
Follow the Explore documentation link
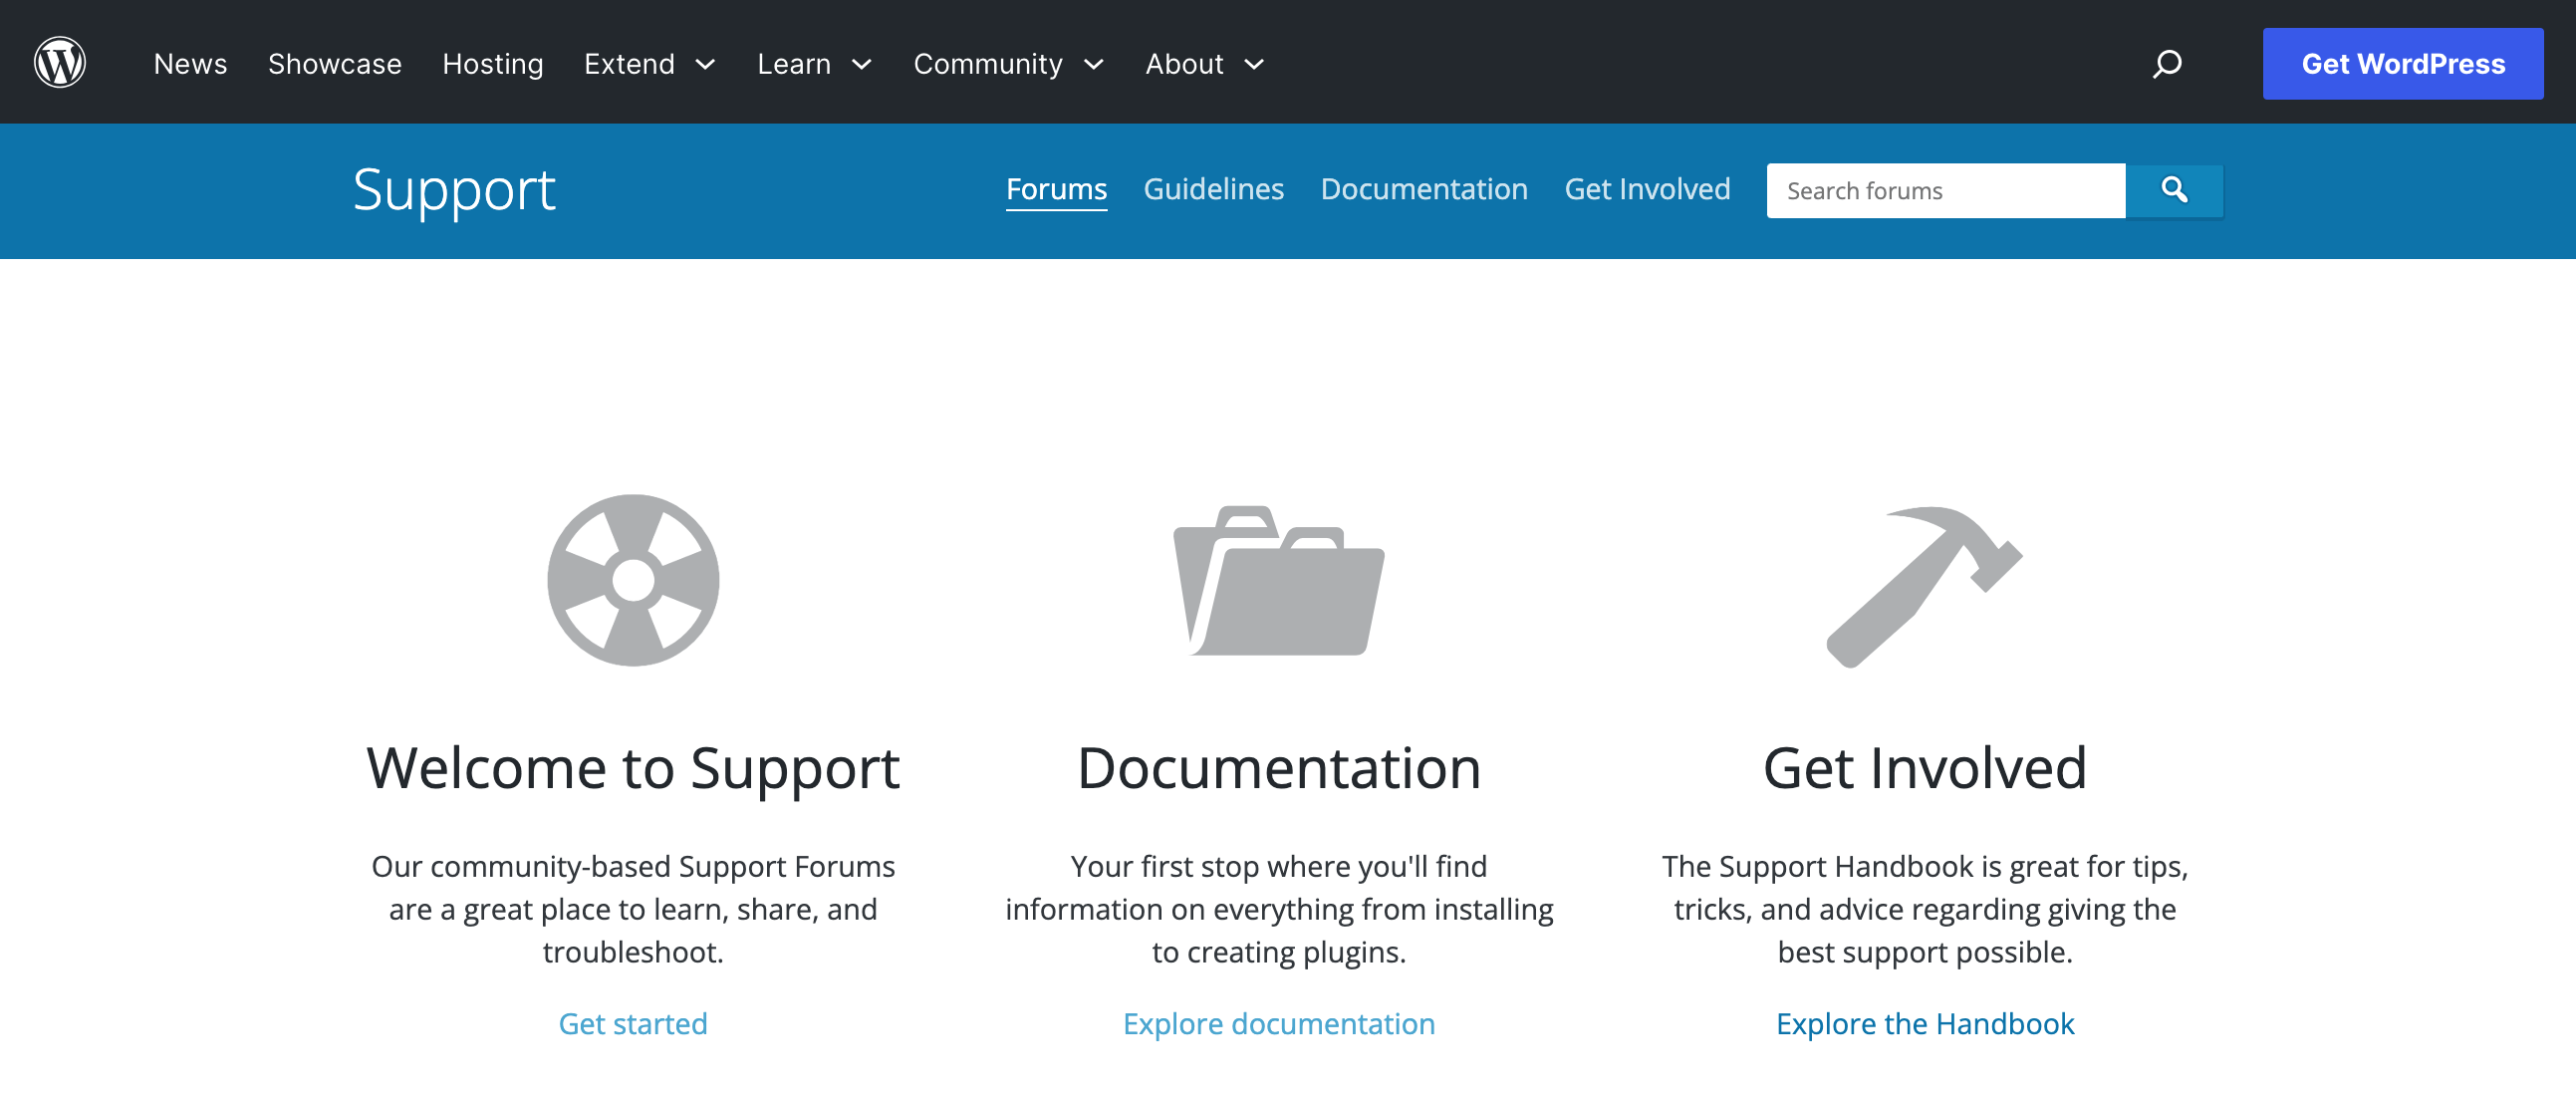pos(1279,1023)
